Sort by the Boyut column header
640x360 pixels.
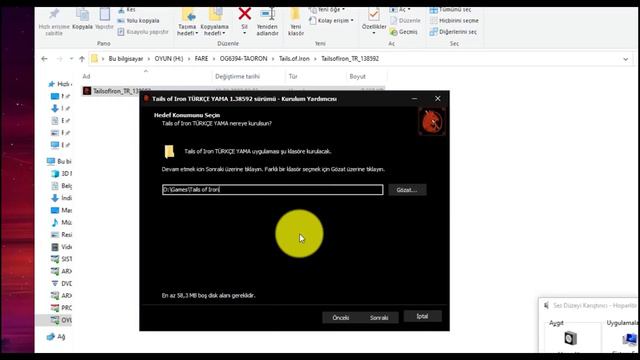(x=358, y=76)
